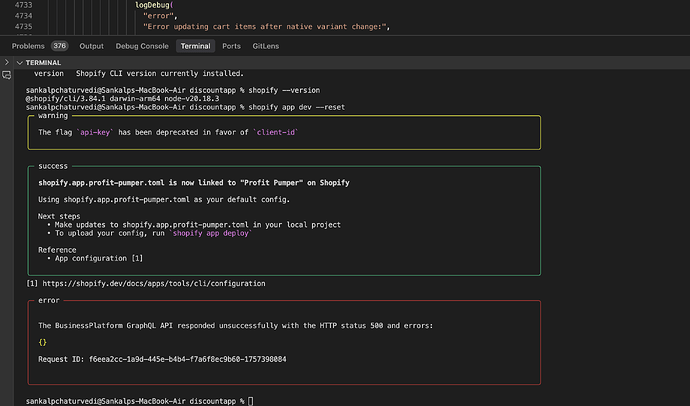Switch to the Output tab
Viewport: 690px width, 406px height.
[91, 46]
